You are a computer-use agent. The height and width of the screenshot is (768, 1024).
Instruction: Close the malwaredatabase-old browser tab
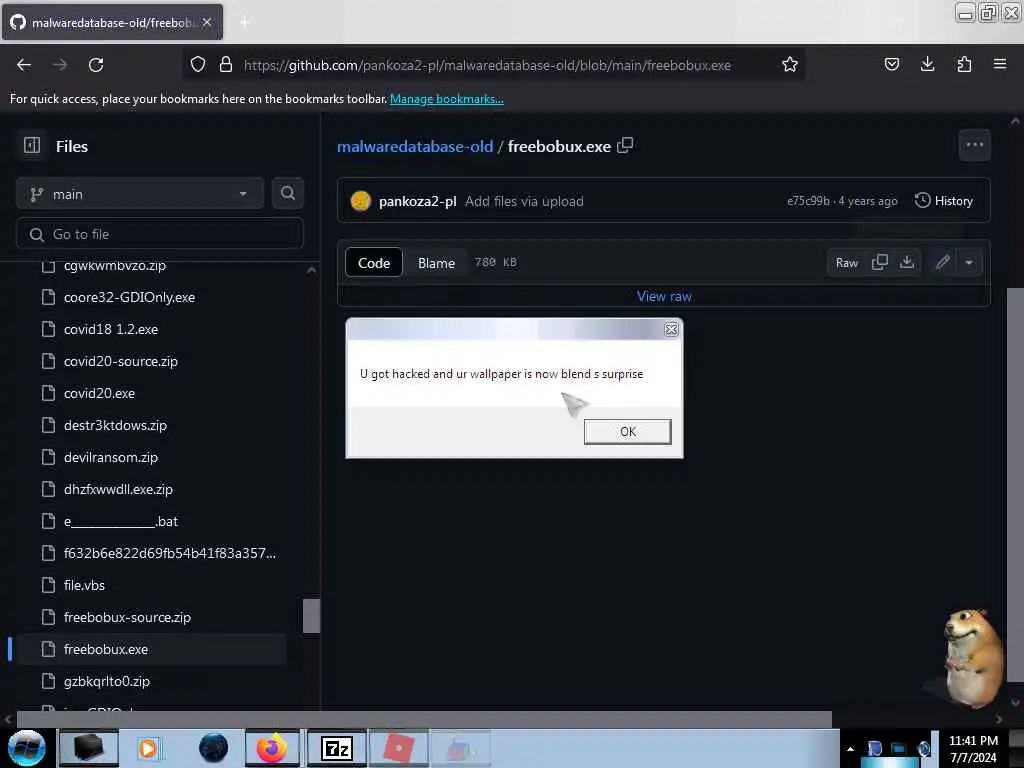[207, 22]
